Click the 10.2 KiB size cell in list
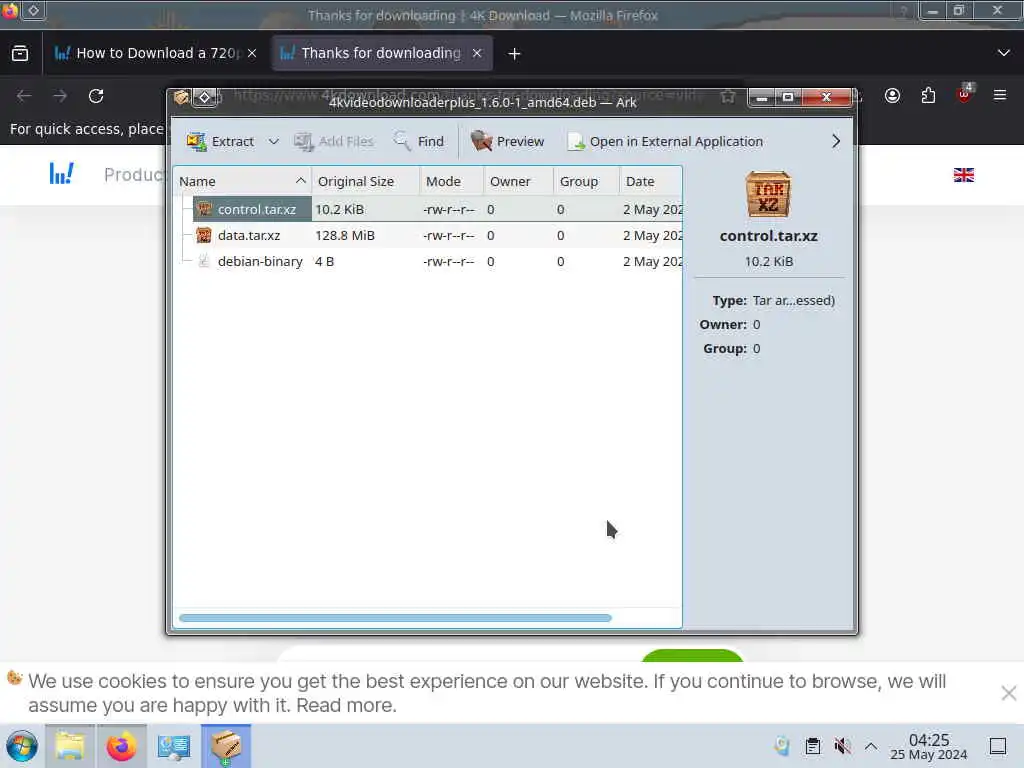The height and width of the screenshot is (768, 1024). point(340,209)
